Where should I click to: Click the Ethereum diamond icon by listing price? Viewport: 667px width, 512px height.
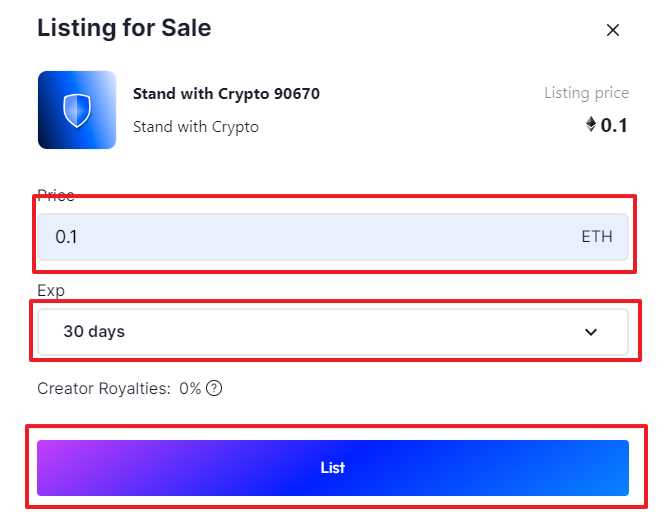pos(590,125)
